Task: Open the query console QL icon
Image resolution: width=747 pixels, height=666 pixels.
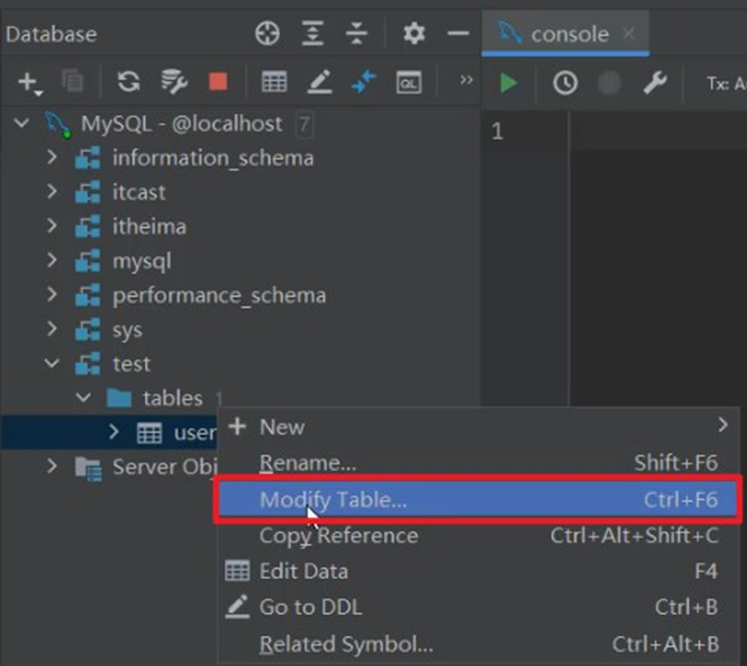Action: (408, 83)
